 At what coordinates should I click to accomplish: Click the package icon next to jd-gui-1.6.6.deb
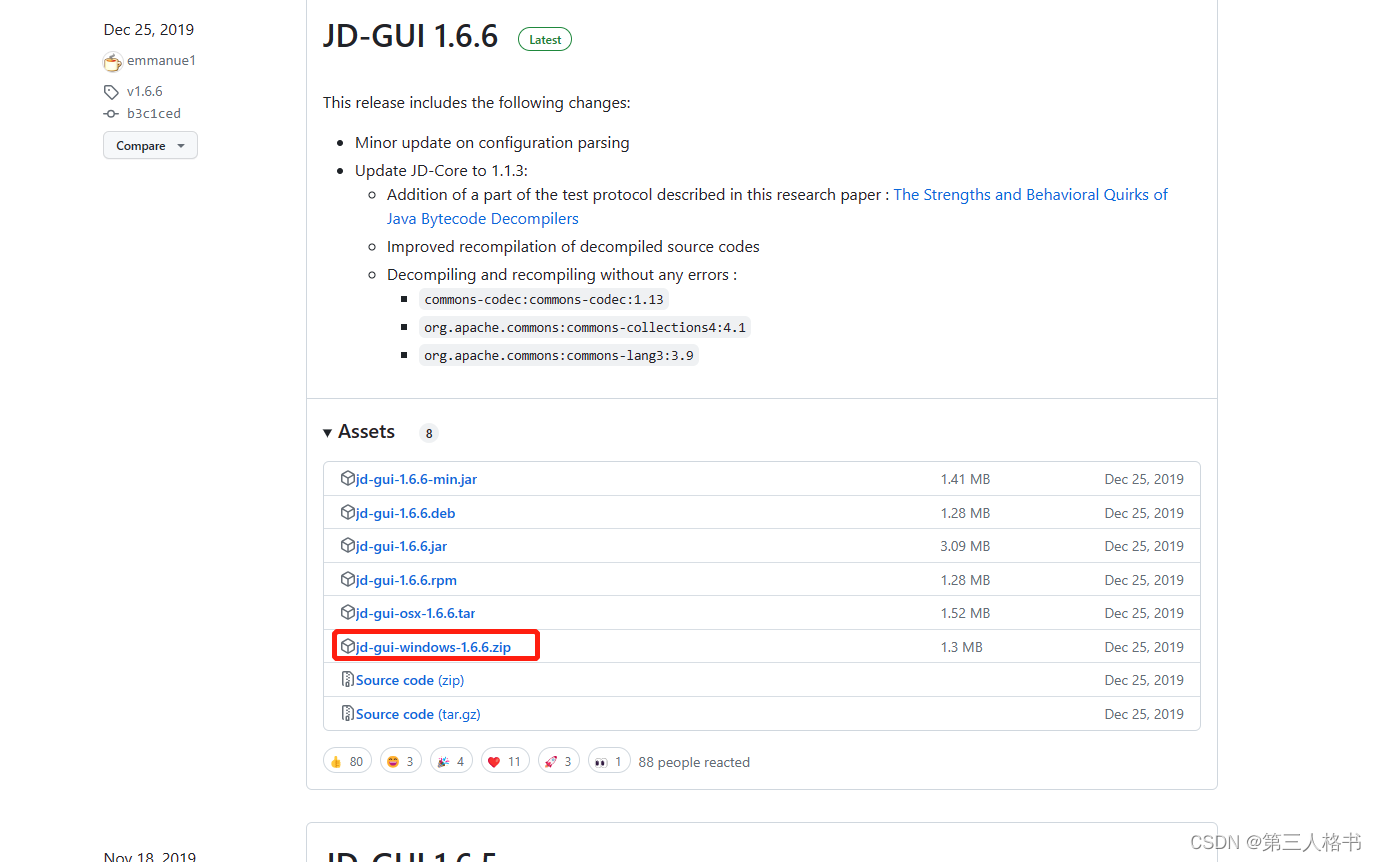347,512
